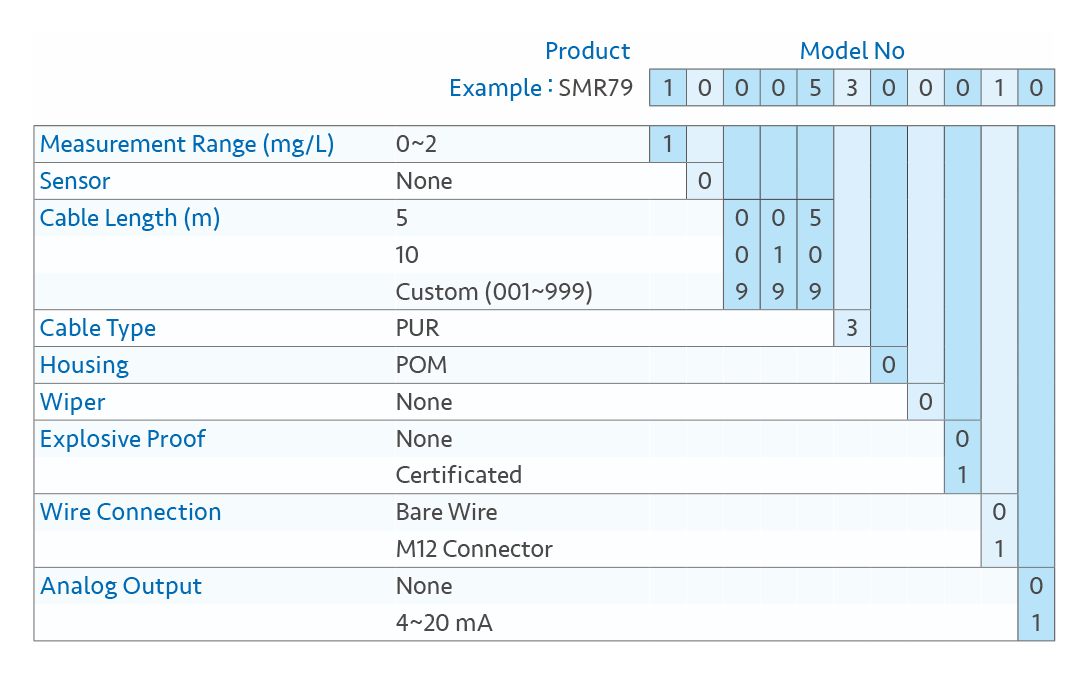Click the 0~2 measurement range value

(x=416, y=144)
